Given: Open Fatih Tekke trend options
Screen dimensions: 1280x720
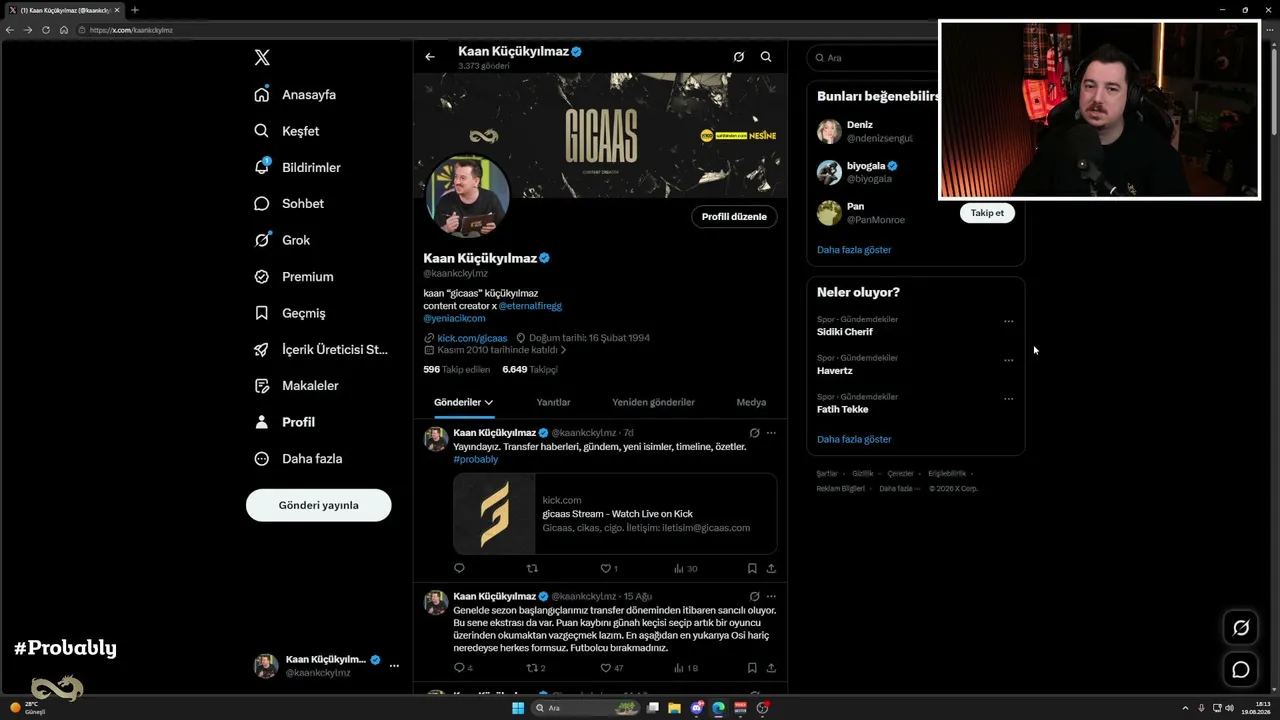Looking at the screenshot, I should coord(1008,399).
